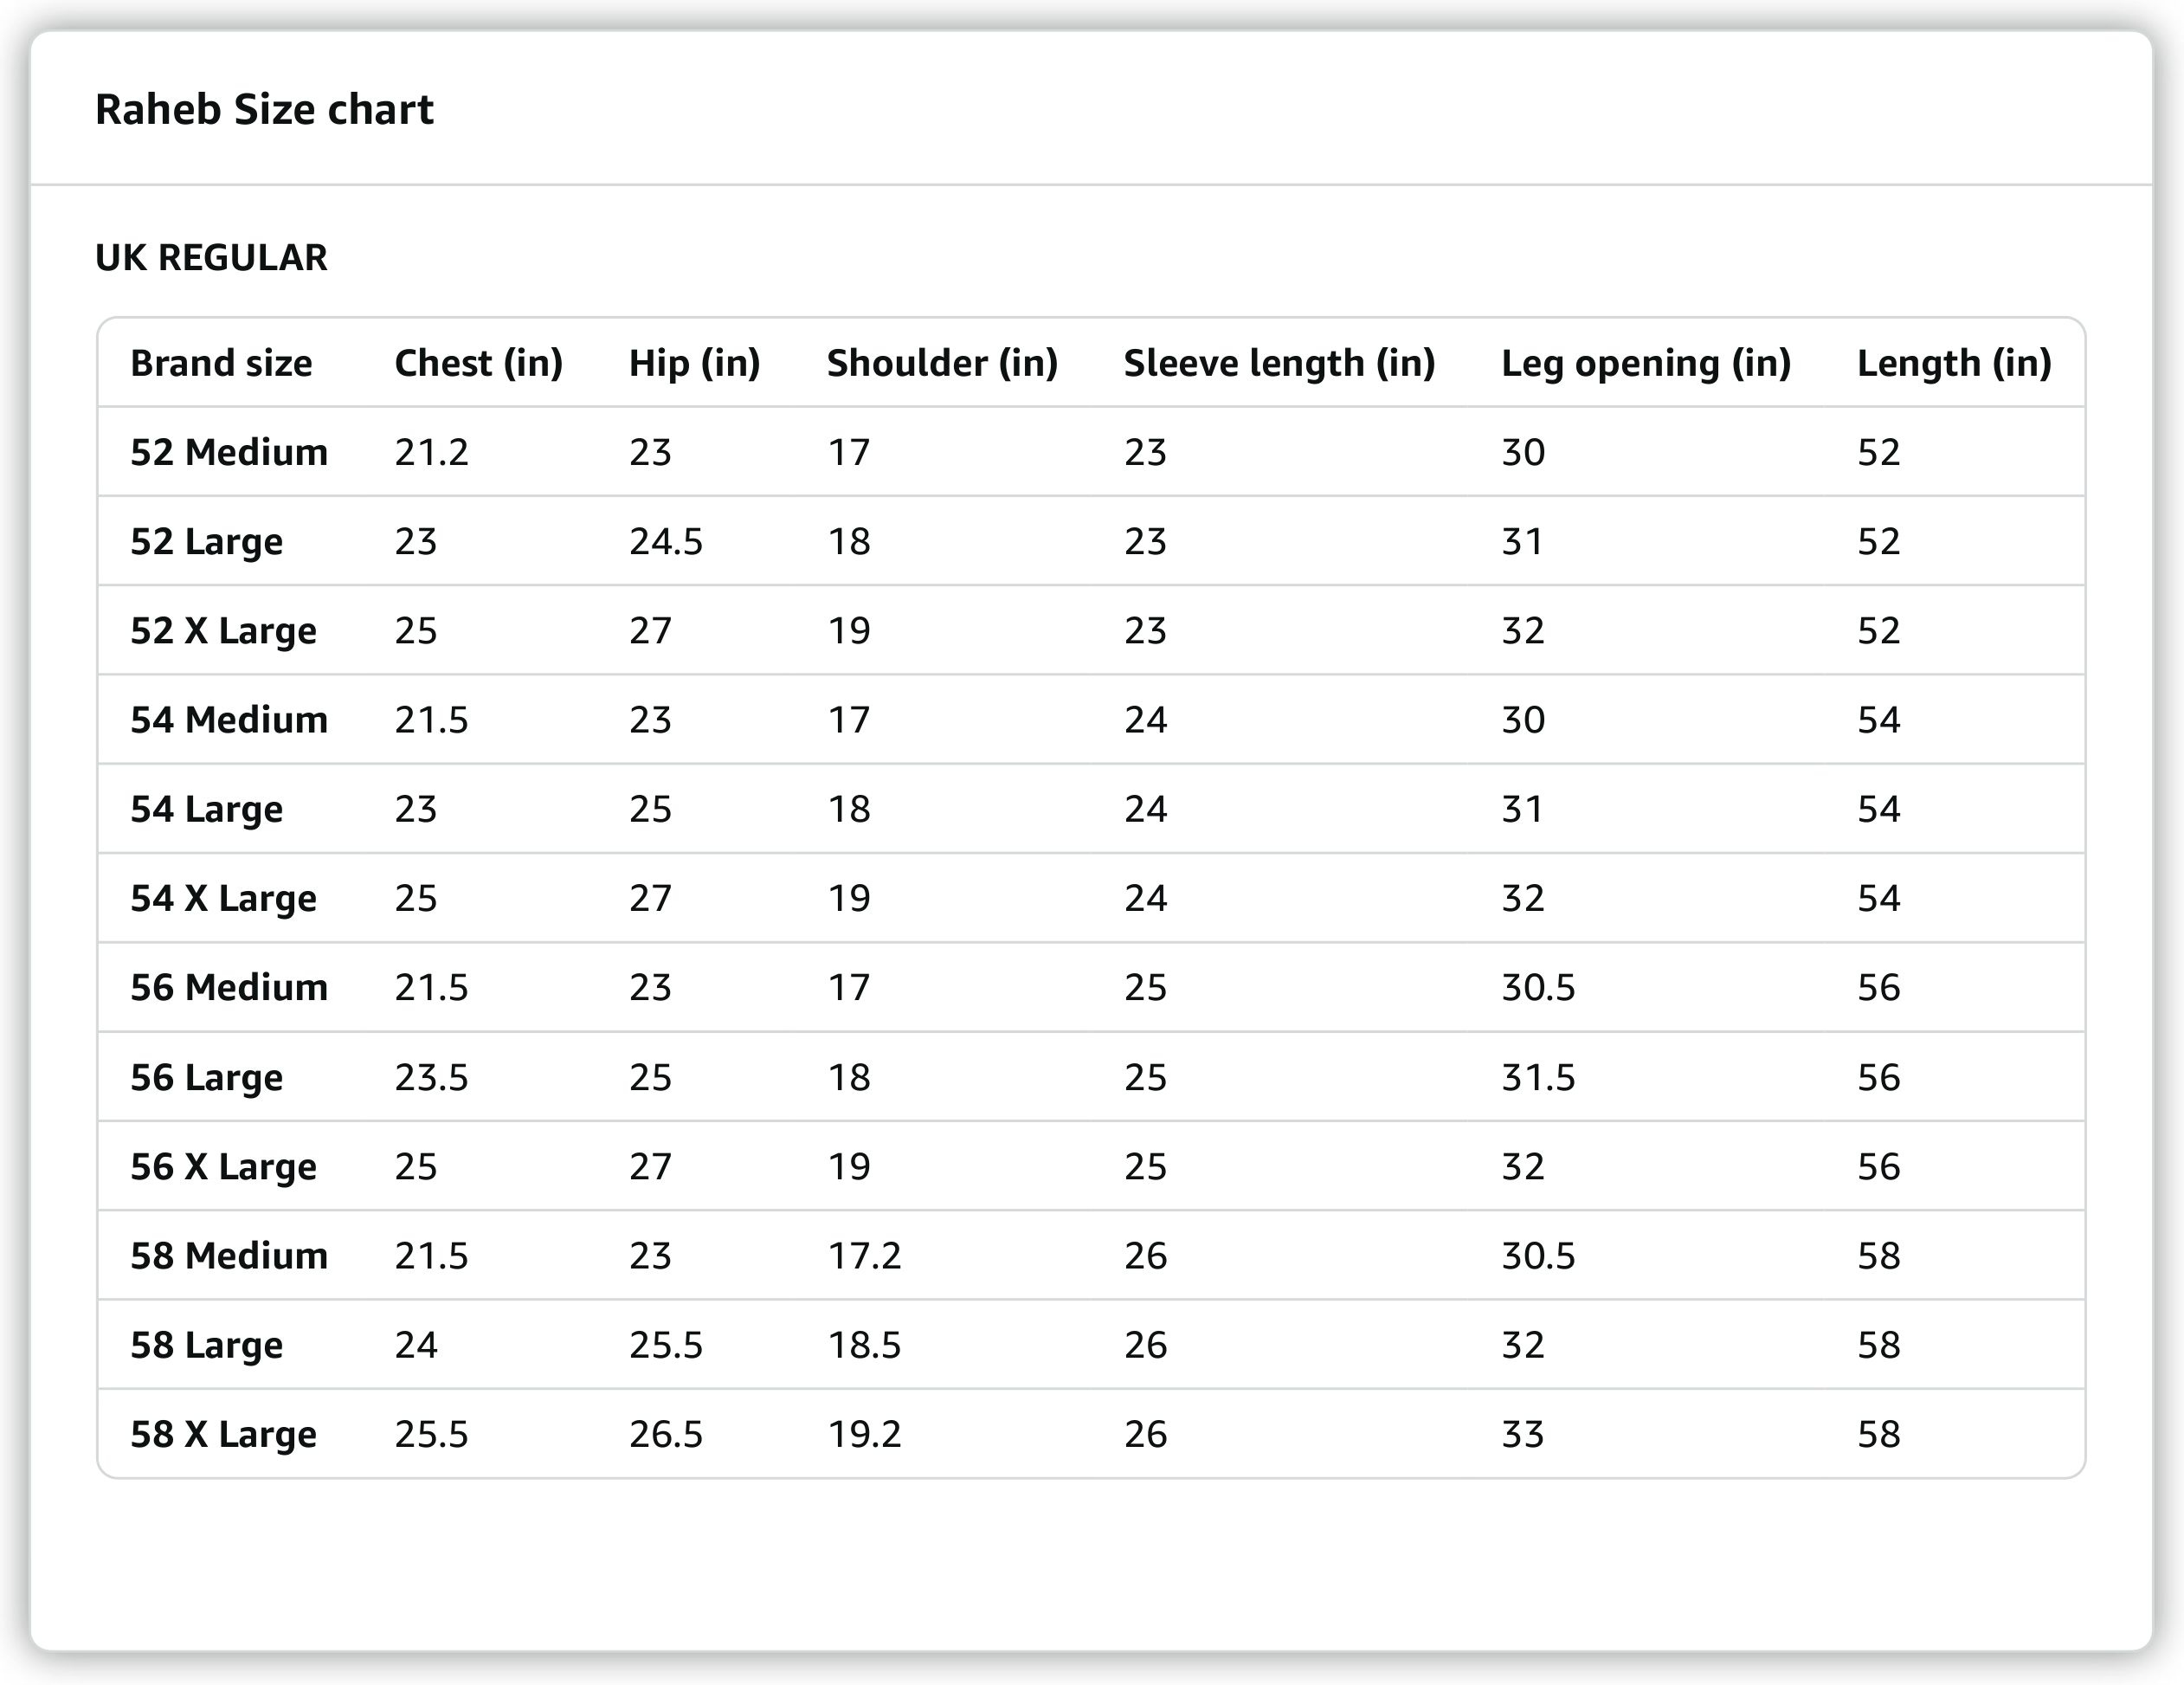Click the Length (in) column header

tap(1953, 363)
